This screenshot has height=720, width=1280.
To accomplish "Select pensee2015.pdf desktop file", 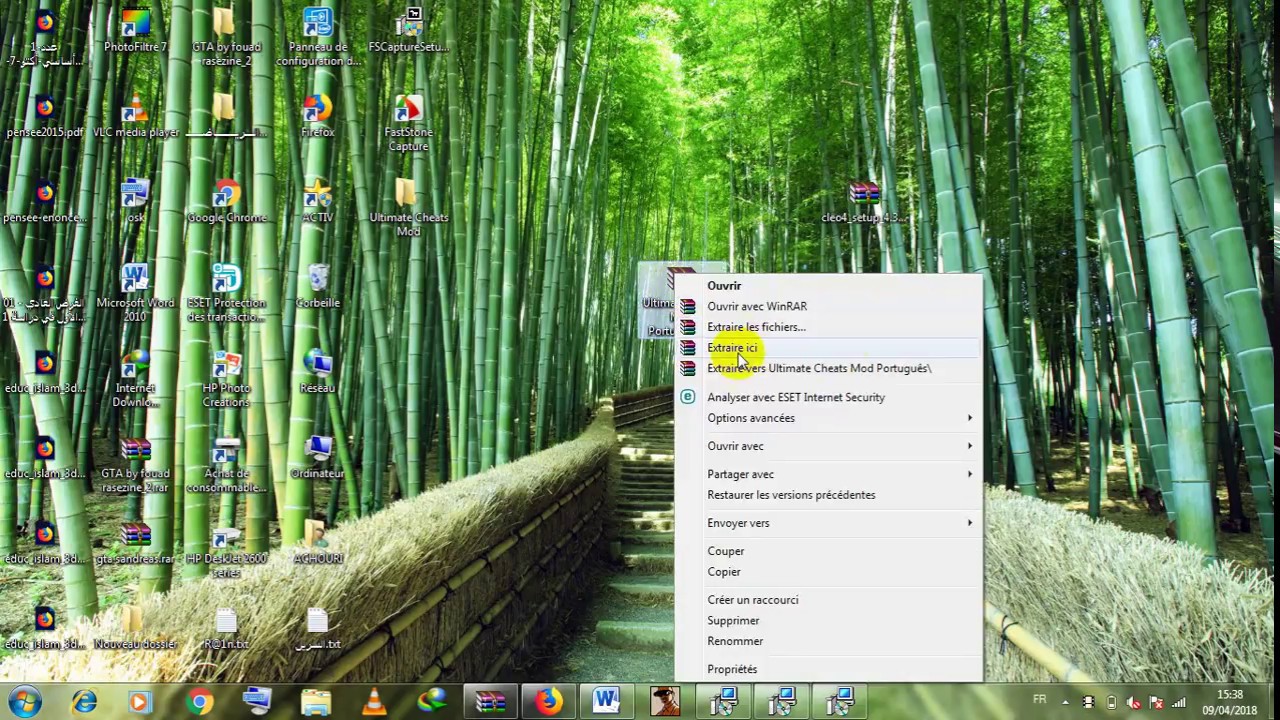I will point(45,117).
